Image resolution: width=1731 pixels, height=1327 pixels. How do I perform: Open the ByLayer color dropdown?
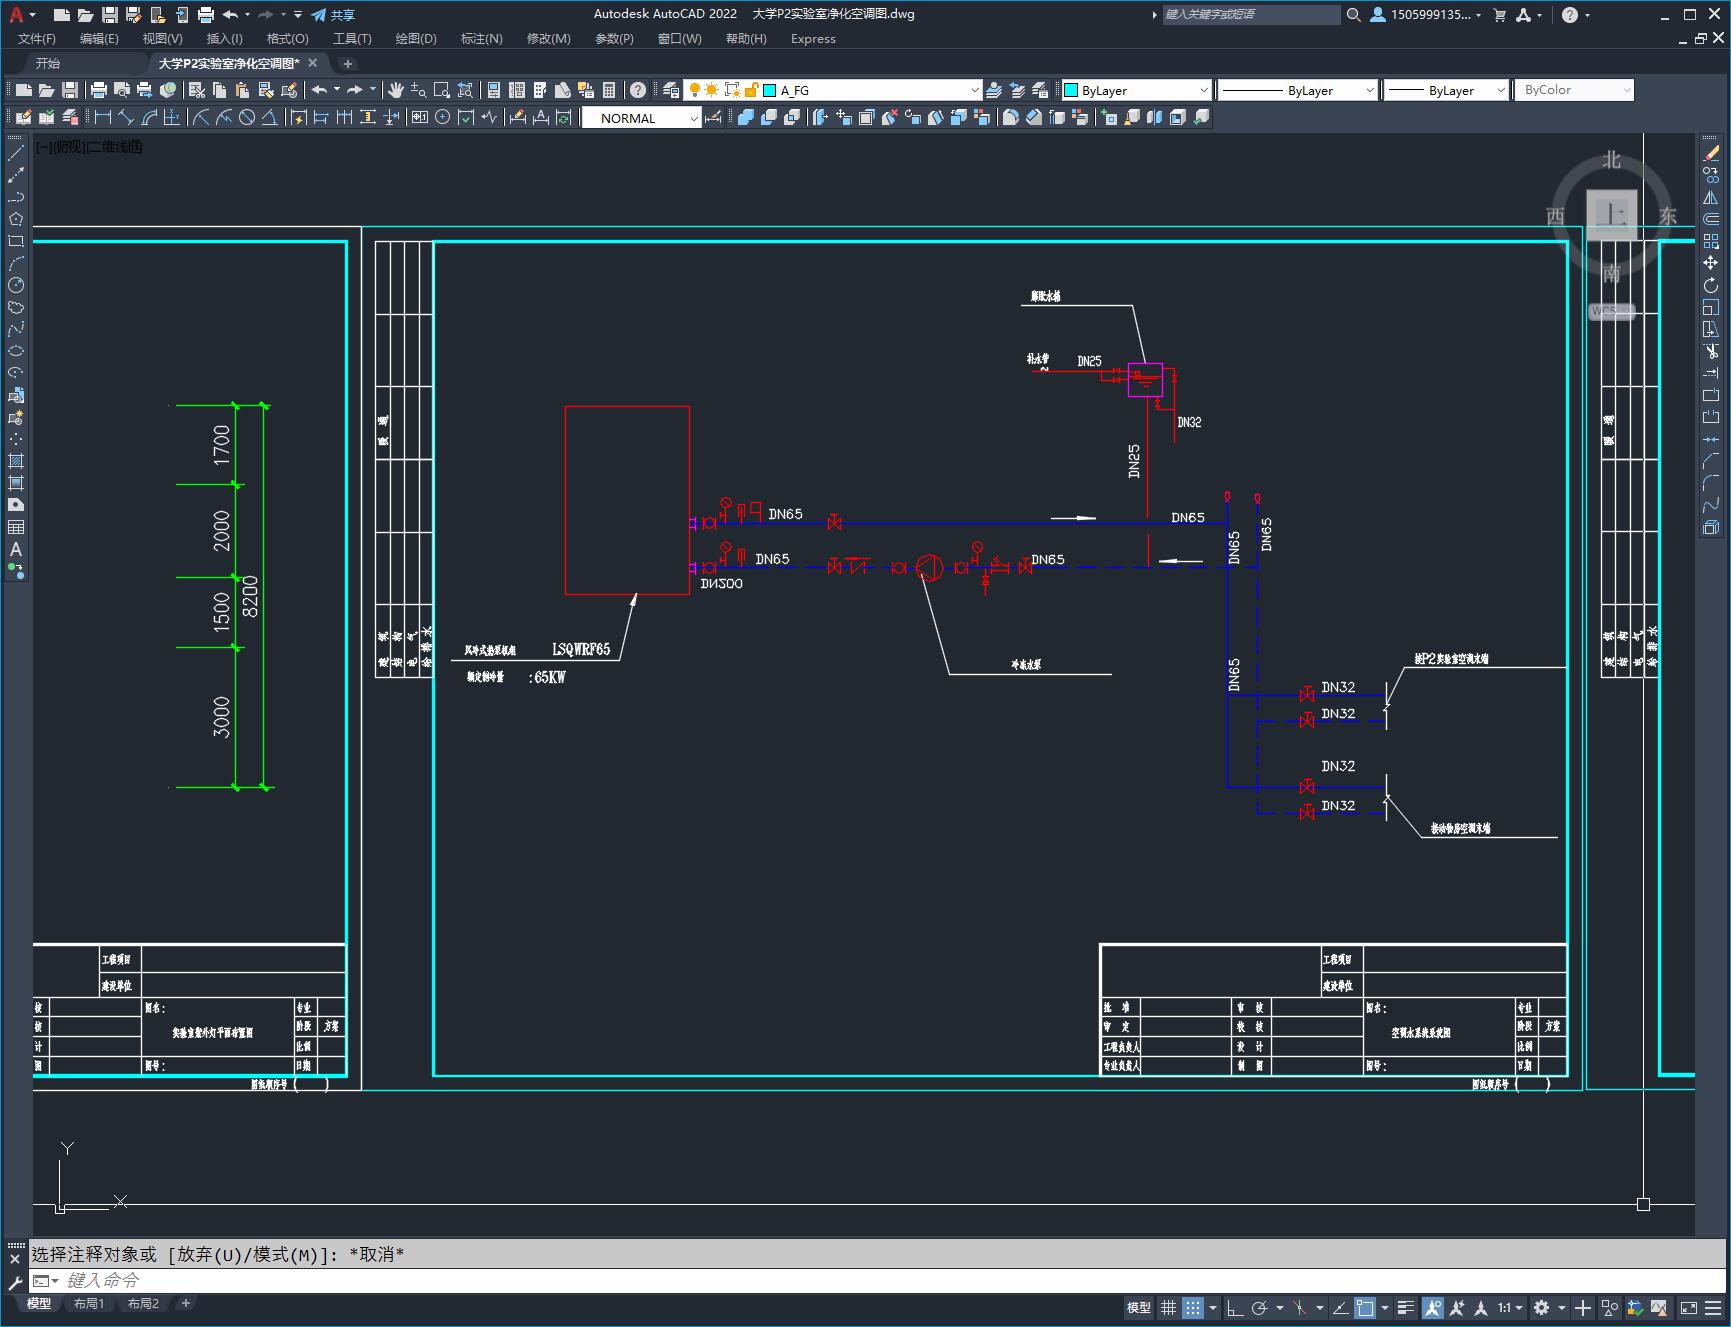point(1203,90)
